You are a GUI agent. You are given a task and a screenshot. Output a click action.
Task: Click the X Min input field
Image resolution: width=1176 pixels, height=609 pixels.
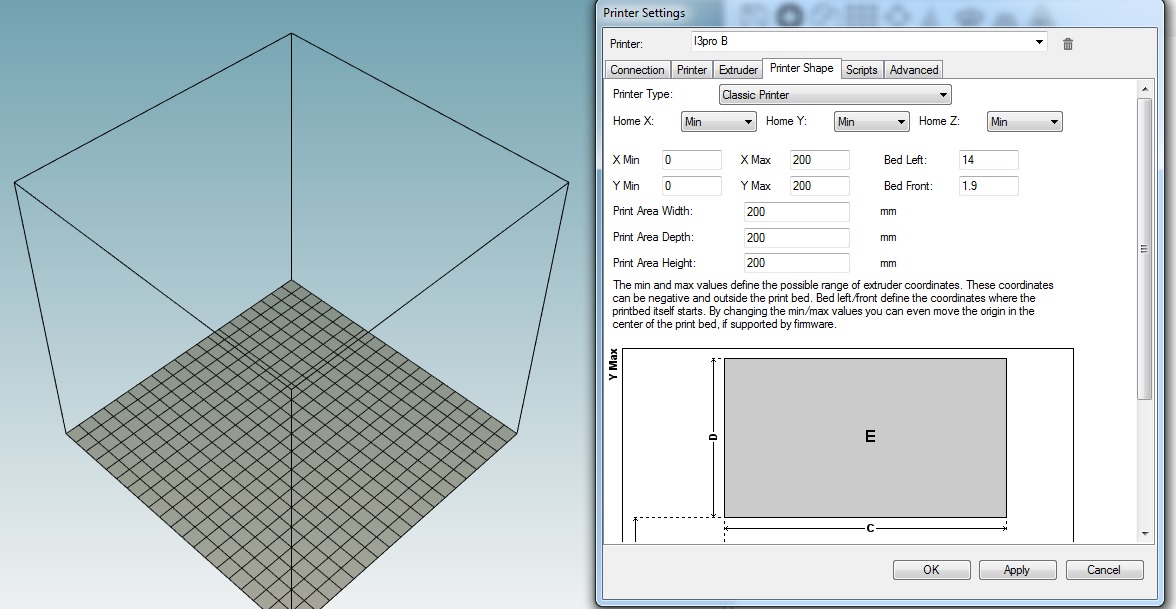692,160
